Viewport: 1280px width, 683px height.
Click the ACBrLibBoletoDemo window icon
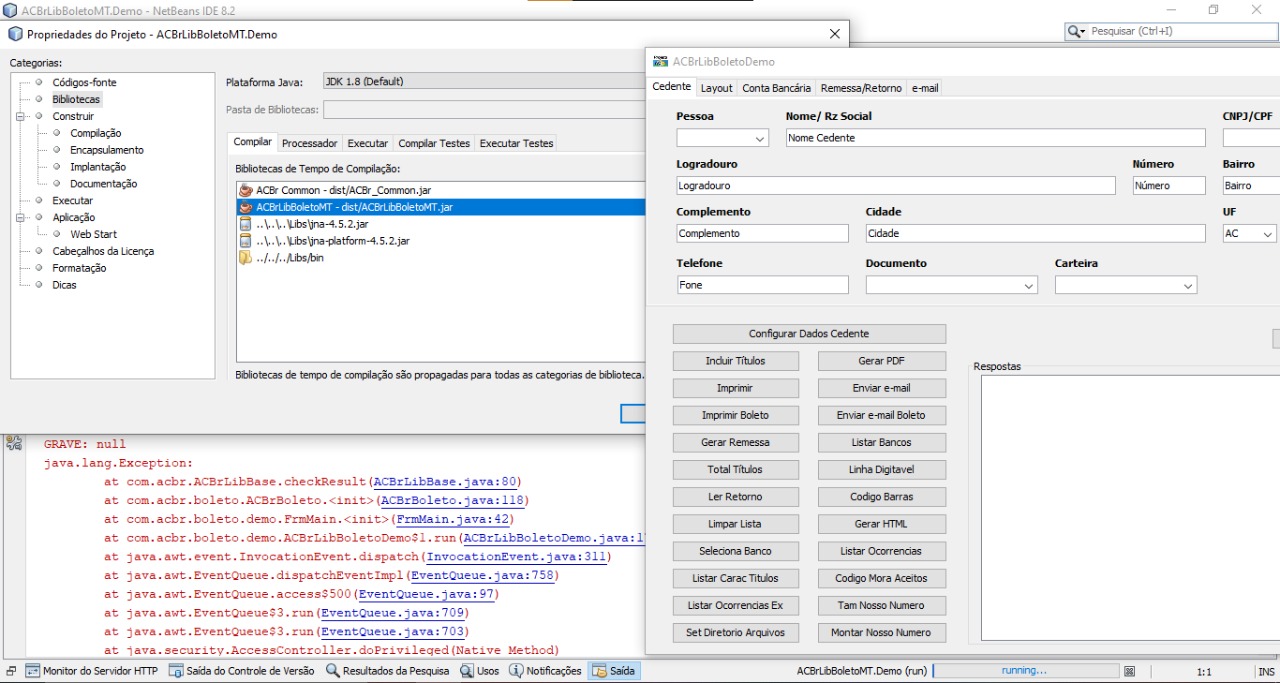click(660, 62)
